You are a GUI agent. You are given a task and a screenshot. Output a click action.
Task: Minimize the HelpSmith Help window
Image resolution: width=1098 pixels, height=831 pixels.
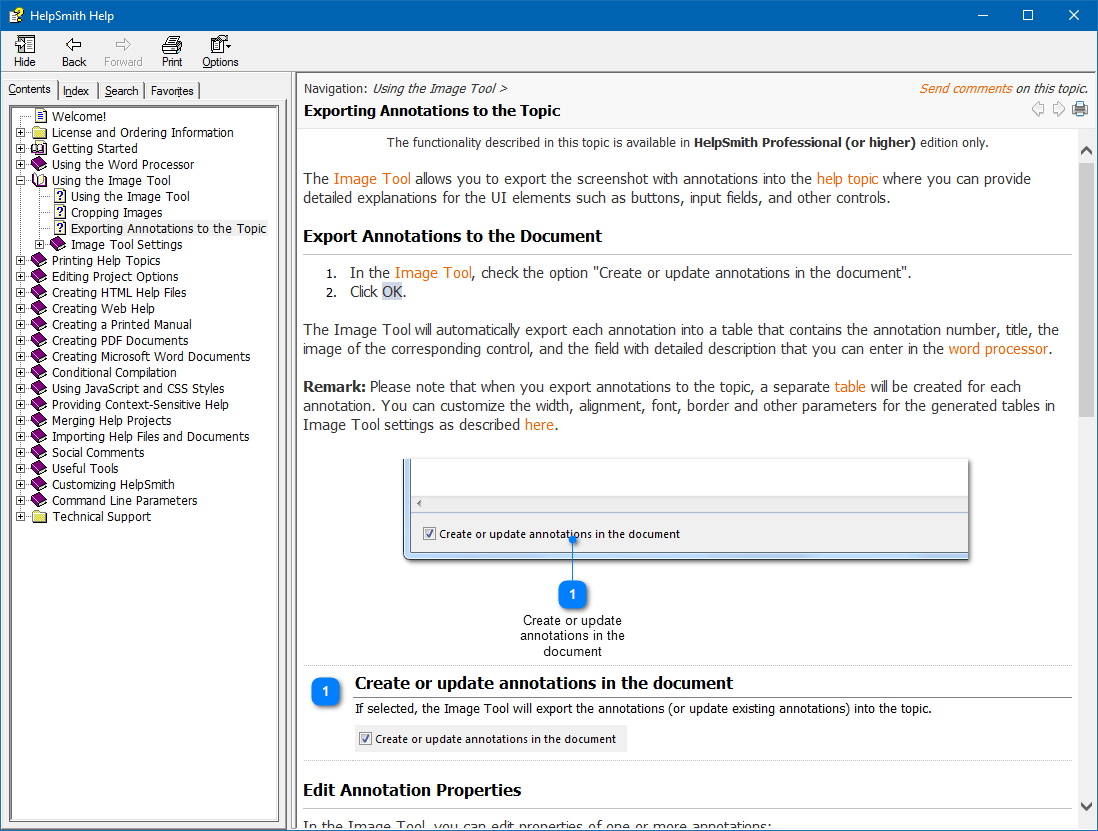point(983,15)
